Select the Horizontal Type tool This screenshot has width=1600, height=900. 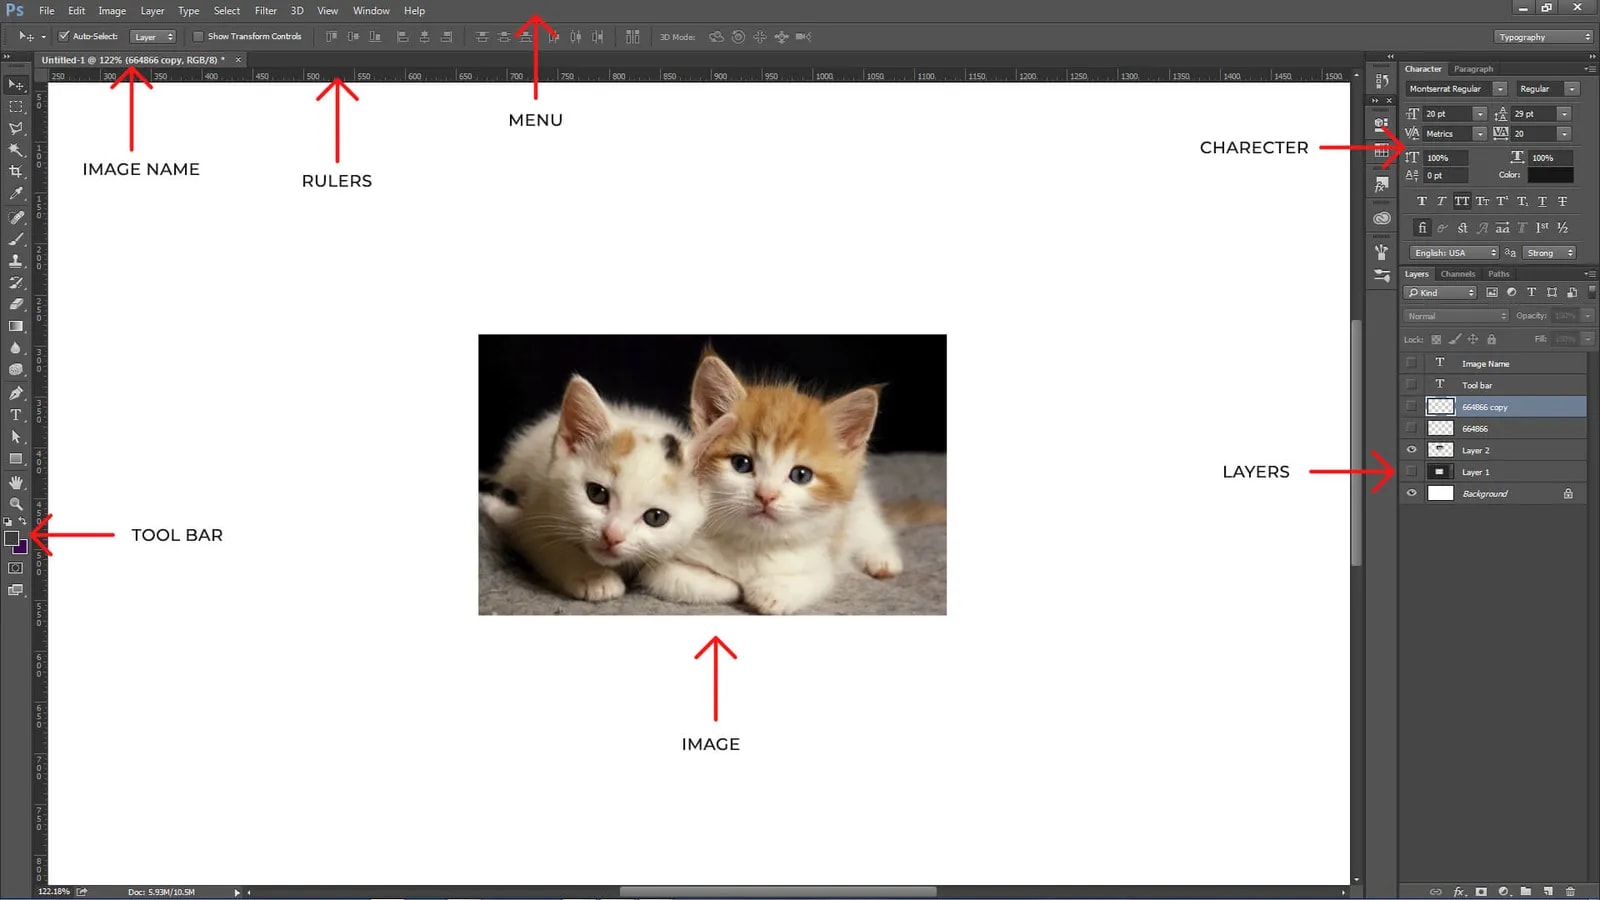(16, 415)
